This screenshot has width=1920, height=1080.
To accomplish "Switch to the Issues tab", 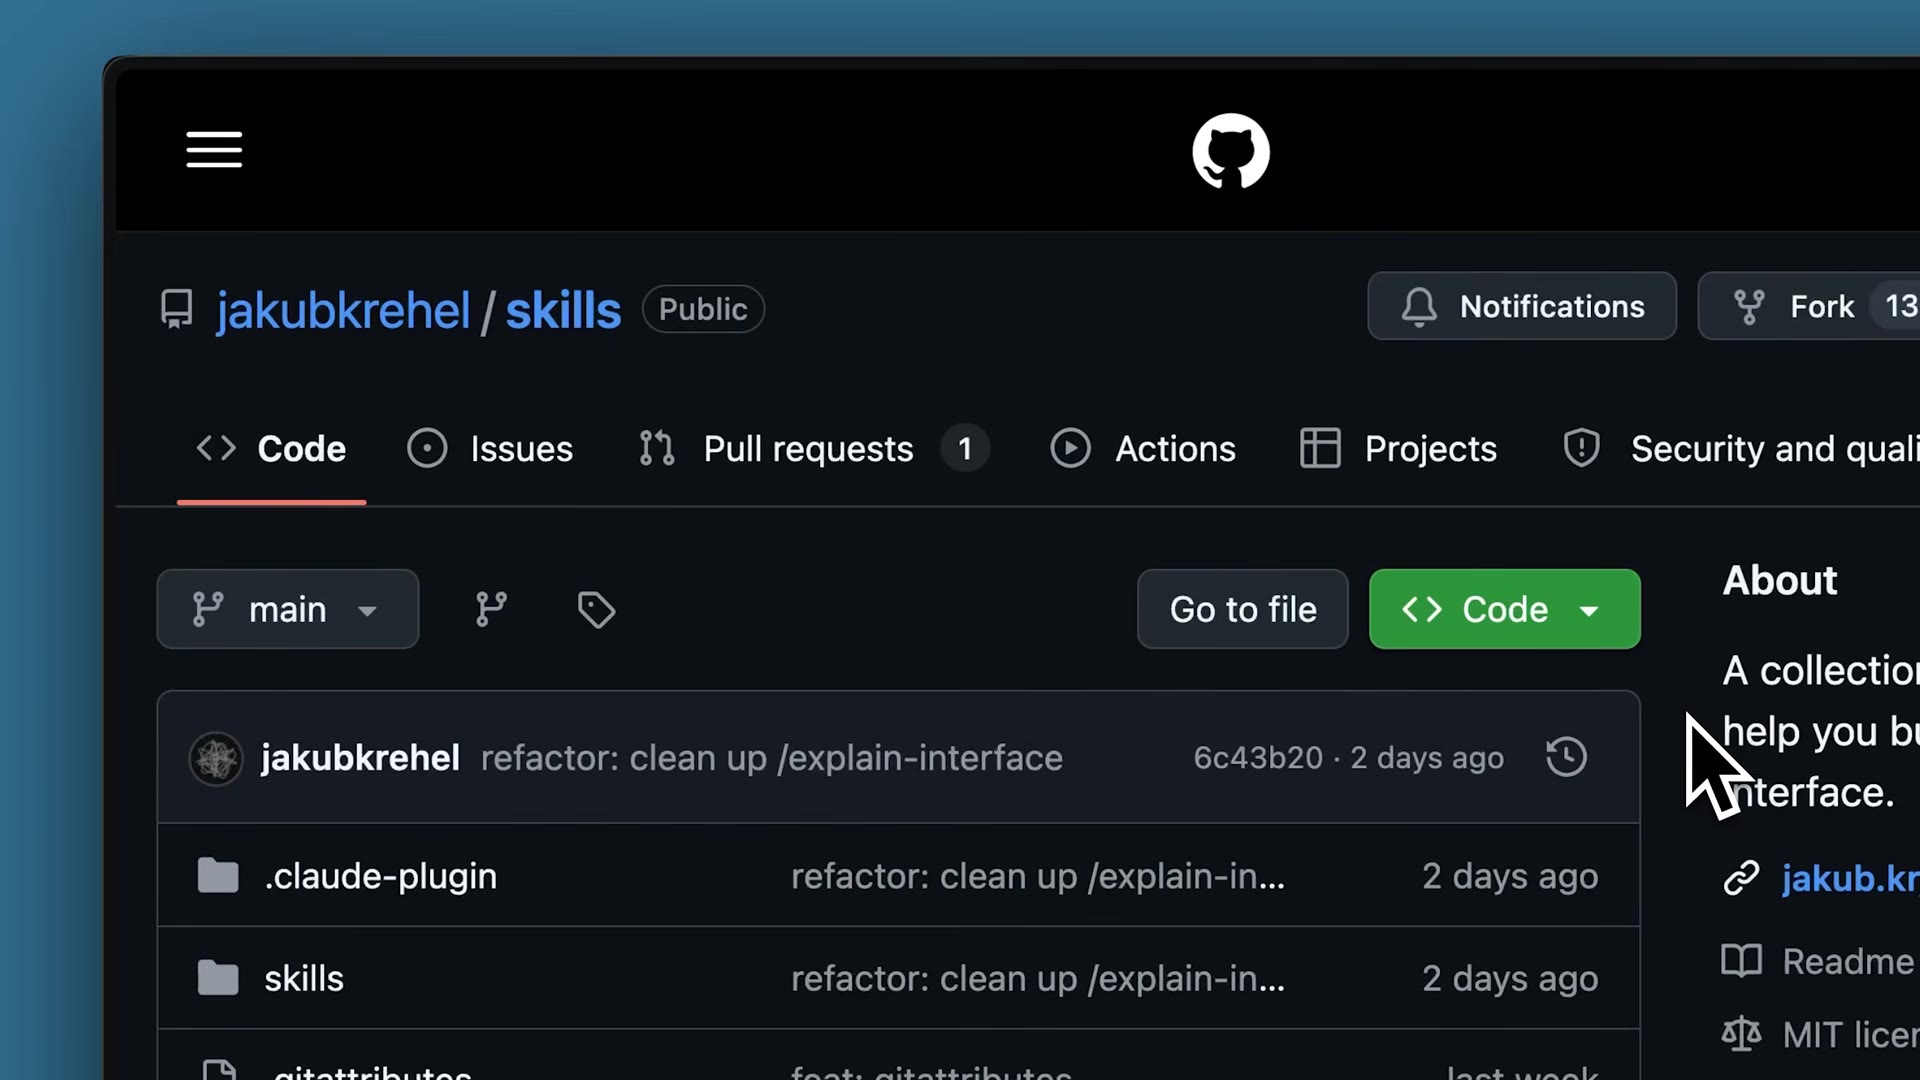I will coord(490,449).
